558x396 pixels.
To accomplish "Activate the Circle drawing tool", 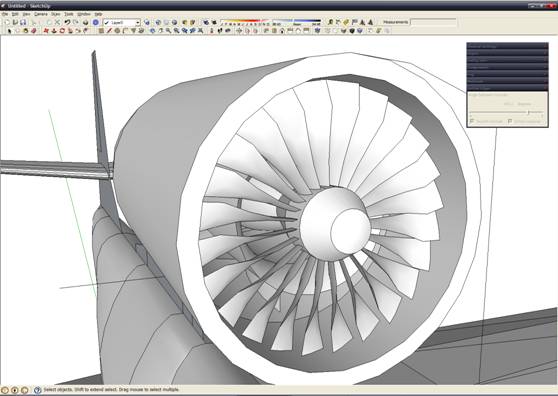I will (117, 31).
